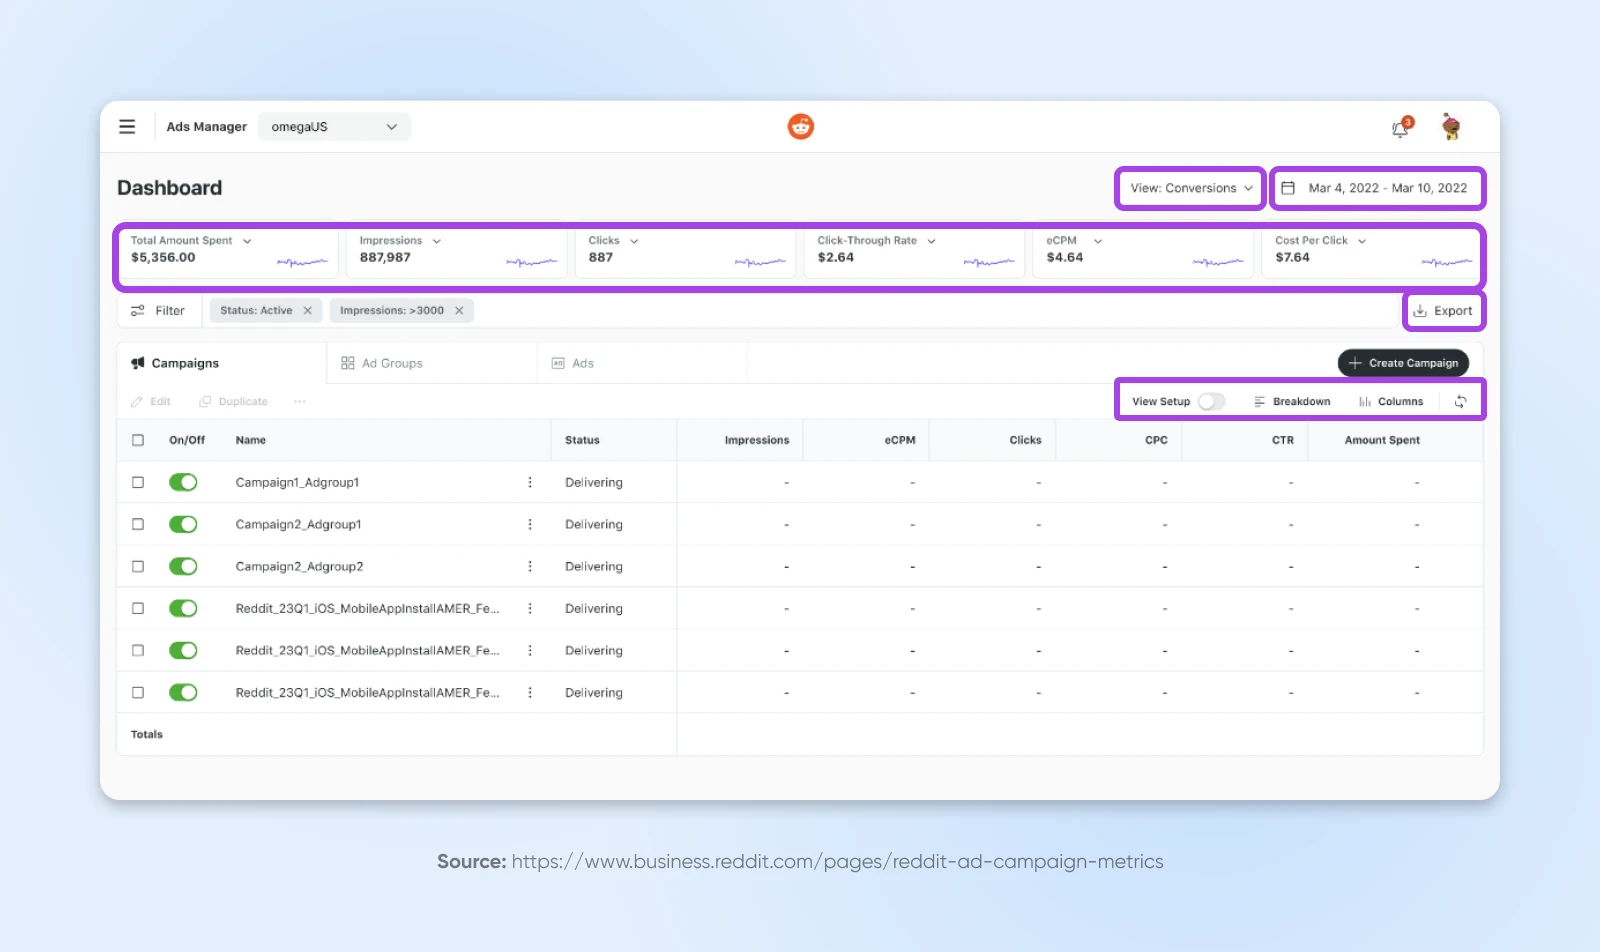Expand eCPM metric card dropdown
The width and height of the screenshot is (1600, 952).
(1098, 241)
